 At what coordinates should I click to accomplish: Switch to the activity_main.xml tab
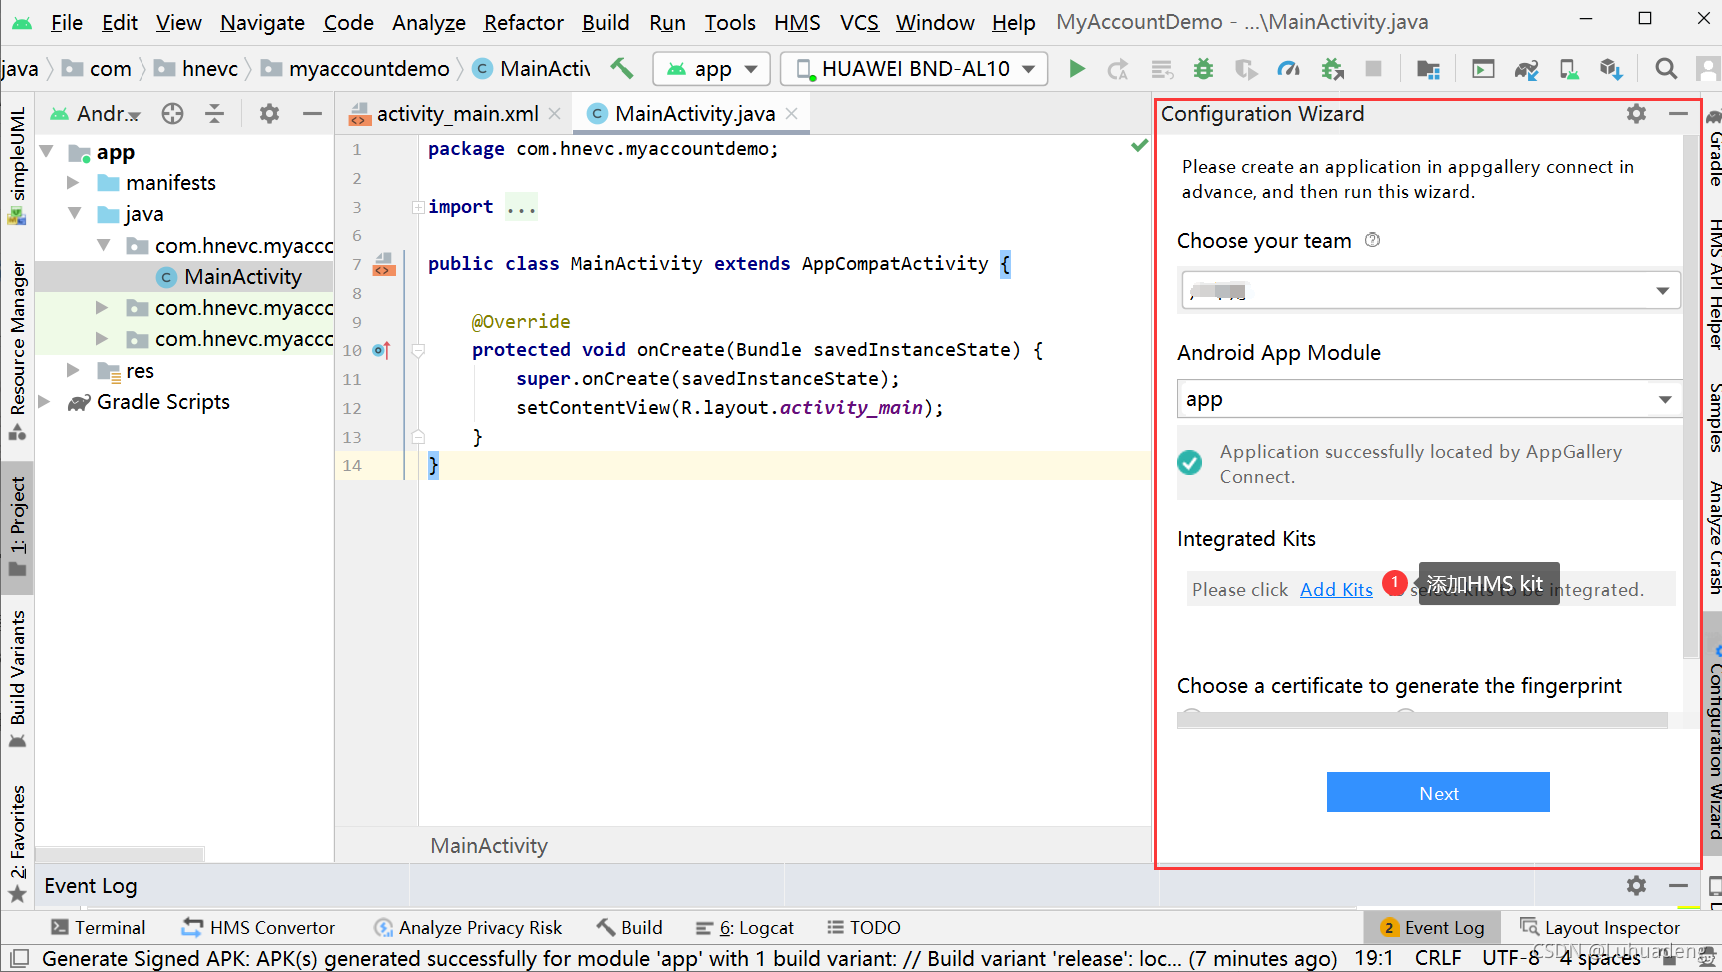coord(457,114)
